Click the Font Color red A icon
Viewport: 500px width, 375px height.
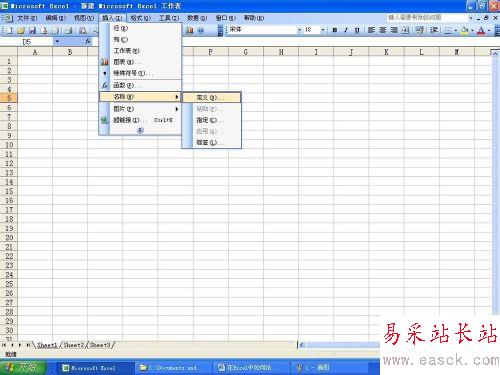481,31
